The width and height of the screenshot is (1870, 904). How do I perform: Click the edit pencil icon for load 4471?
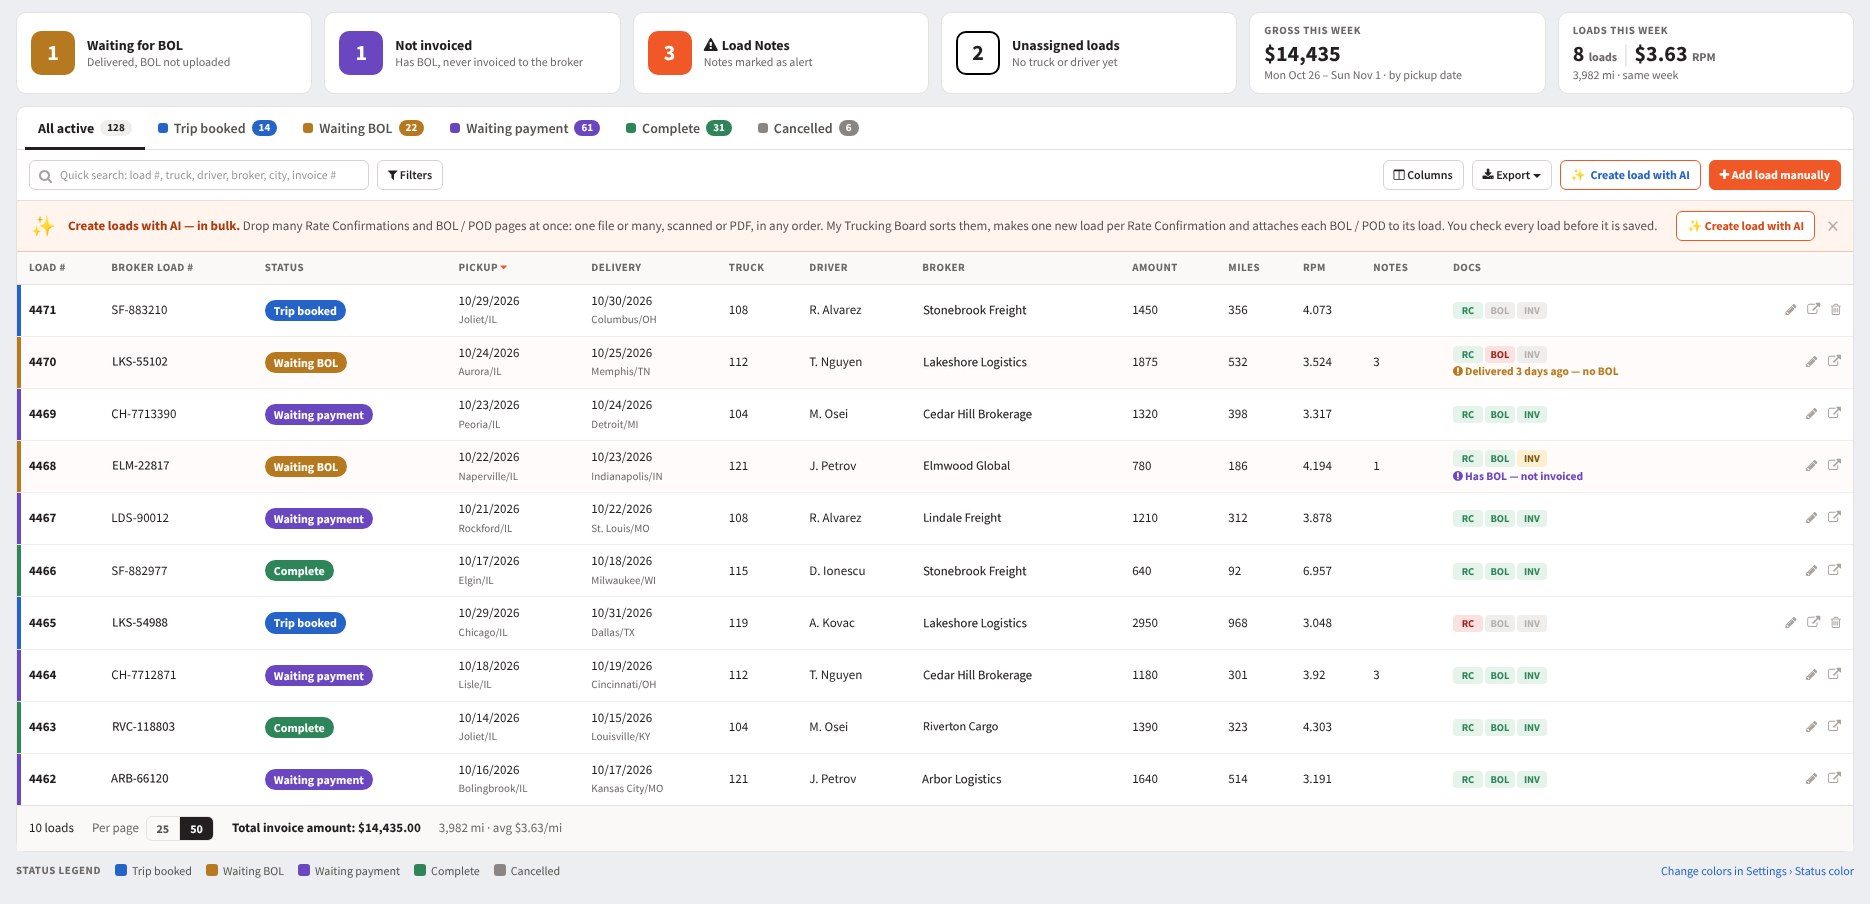coord(1790,310)
